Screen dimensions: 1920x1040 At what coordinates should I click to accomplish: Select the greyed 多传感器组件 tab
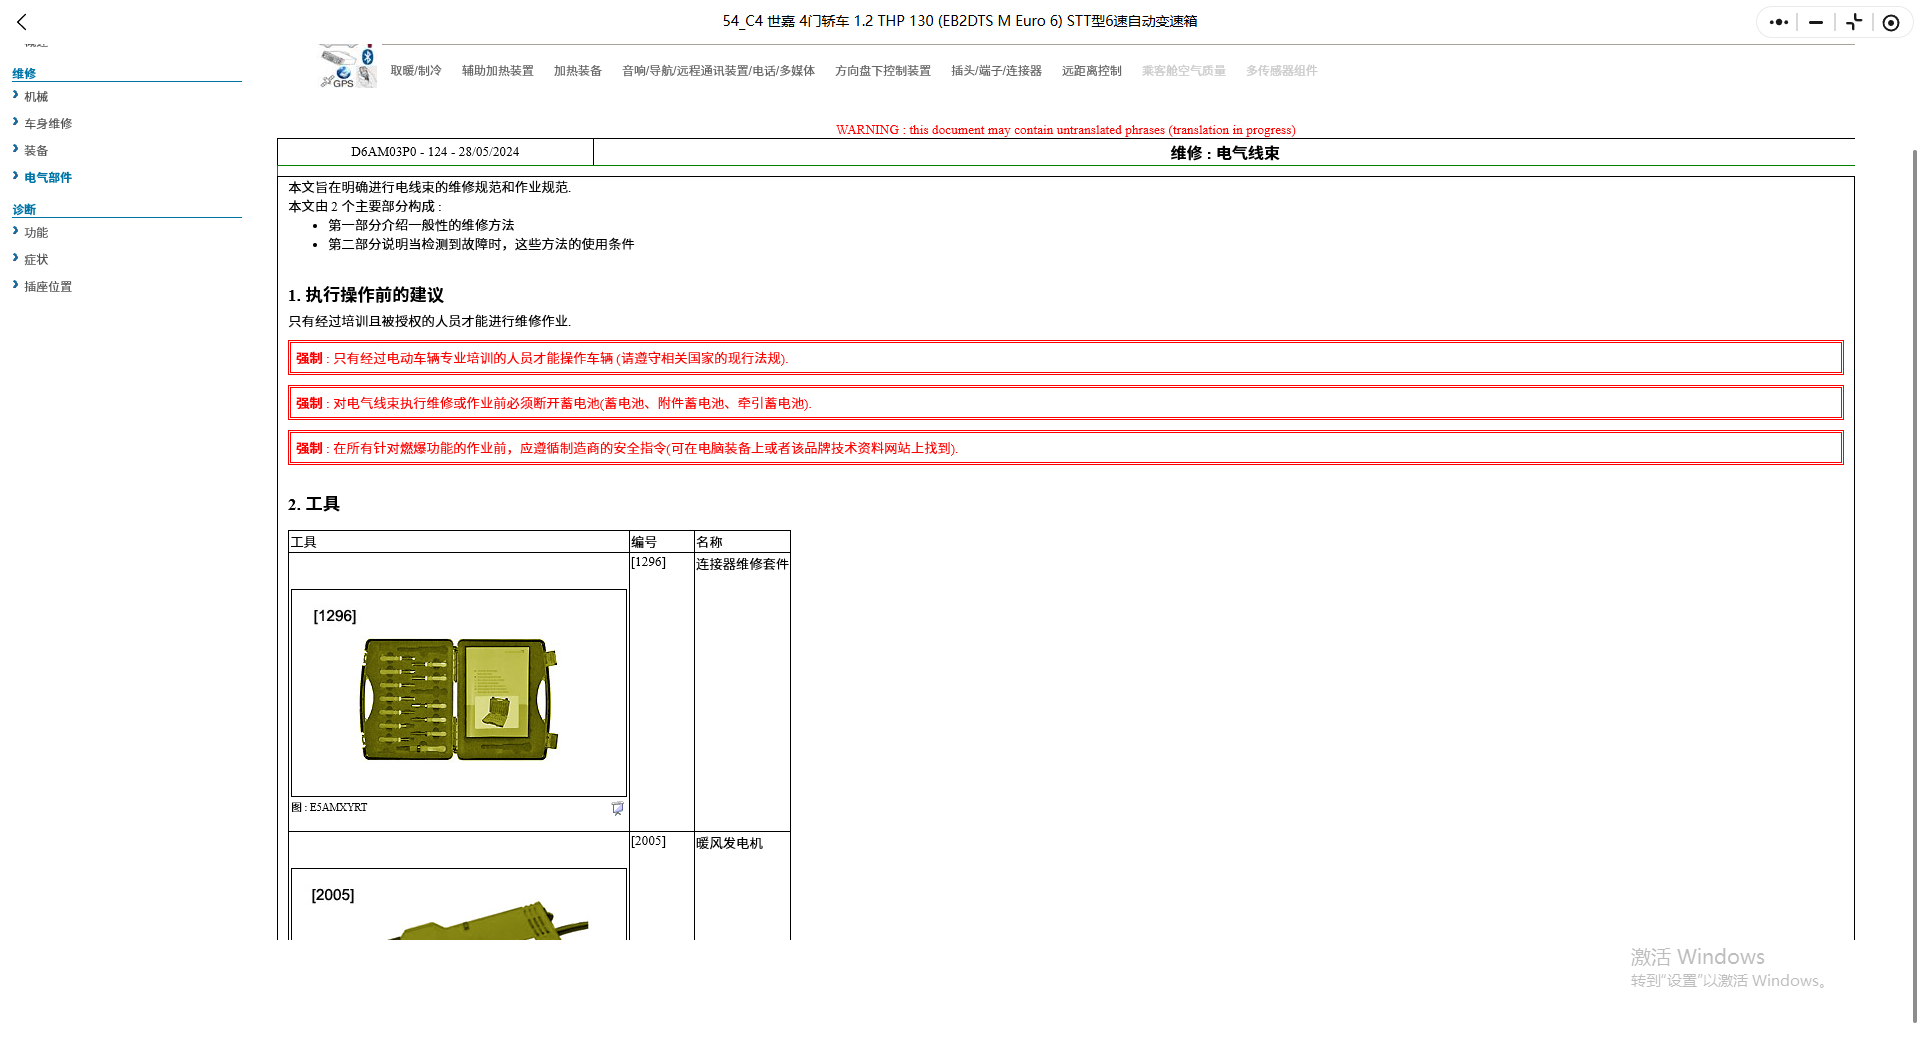pyautogui.click(x=1282, y=71)
